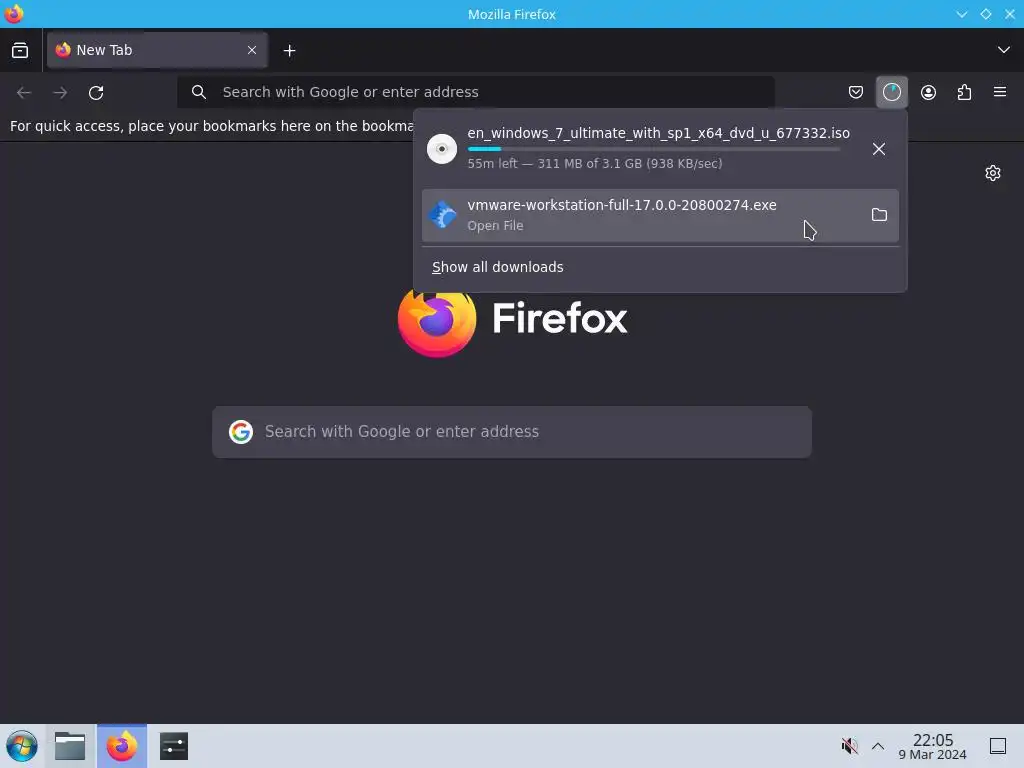Expand hidden system tray icons arrow
Screen dimensions: 1024x768
pos(878,746)
